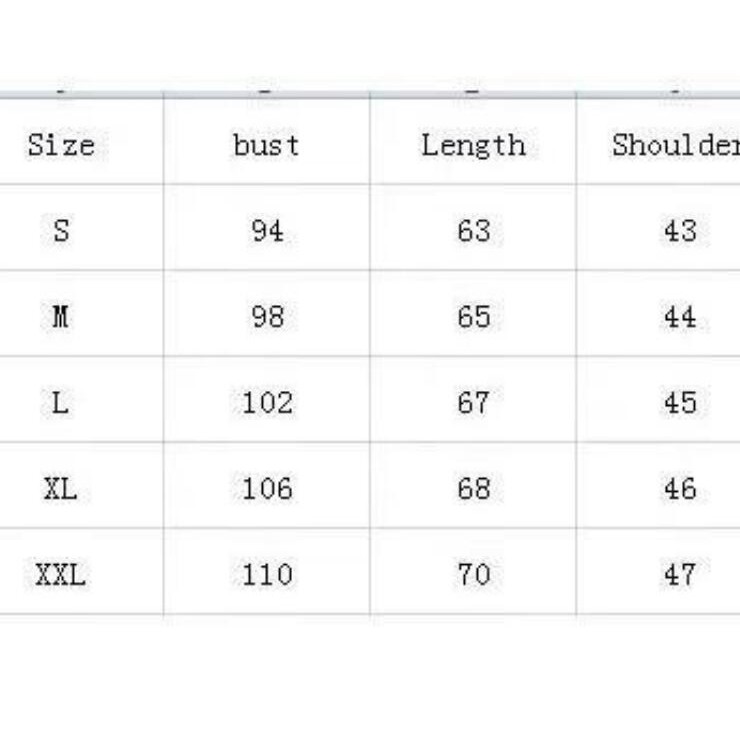
Task: Click the size L row label
Action: (x=61, y=403)
